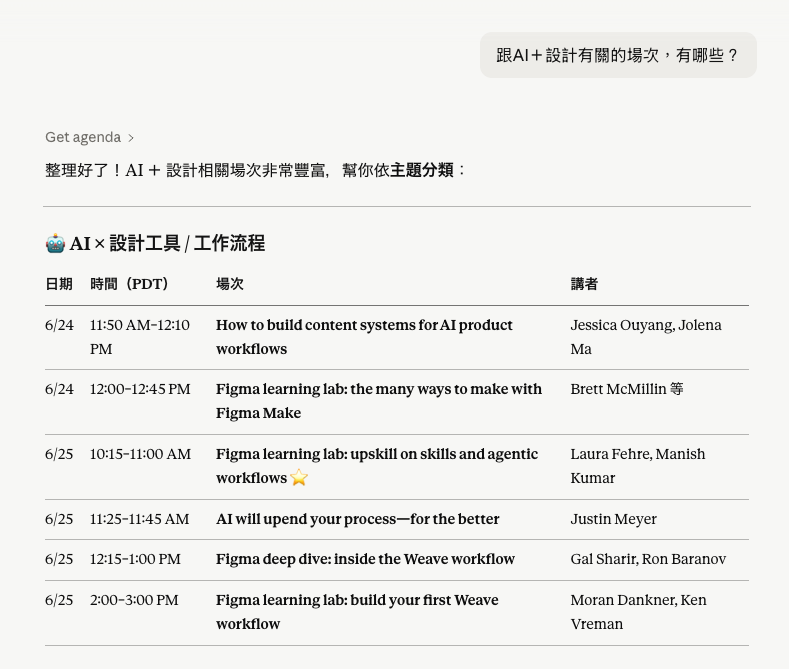Viewport: 789px width, 669px height.
Task: Select Figma deep dive: inside the Weave workflow
Action: (x=365, y=559)
